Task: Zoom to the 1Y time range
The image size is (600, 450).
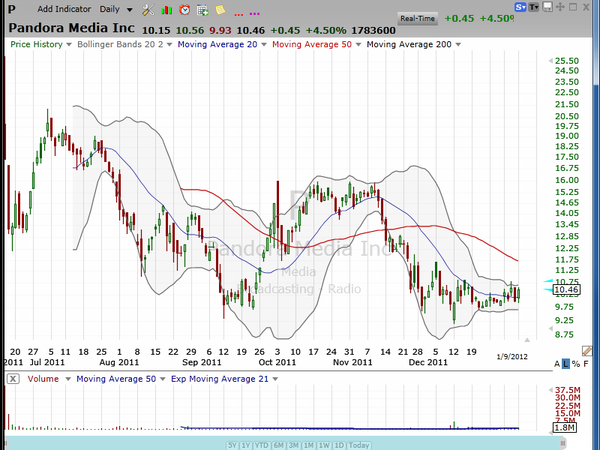Action: tap(246, 445)
